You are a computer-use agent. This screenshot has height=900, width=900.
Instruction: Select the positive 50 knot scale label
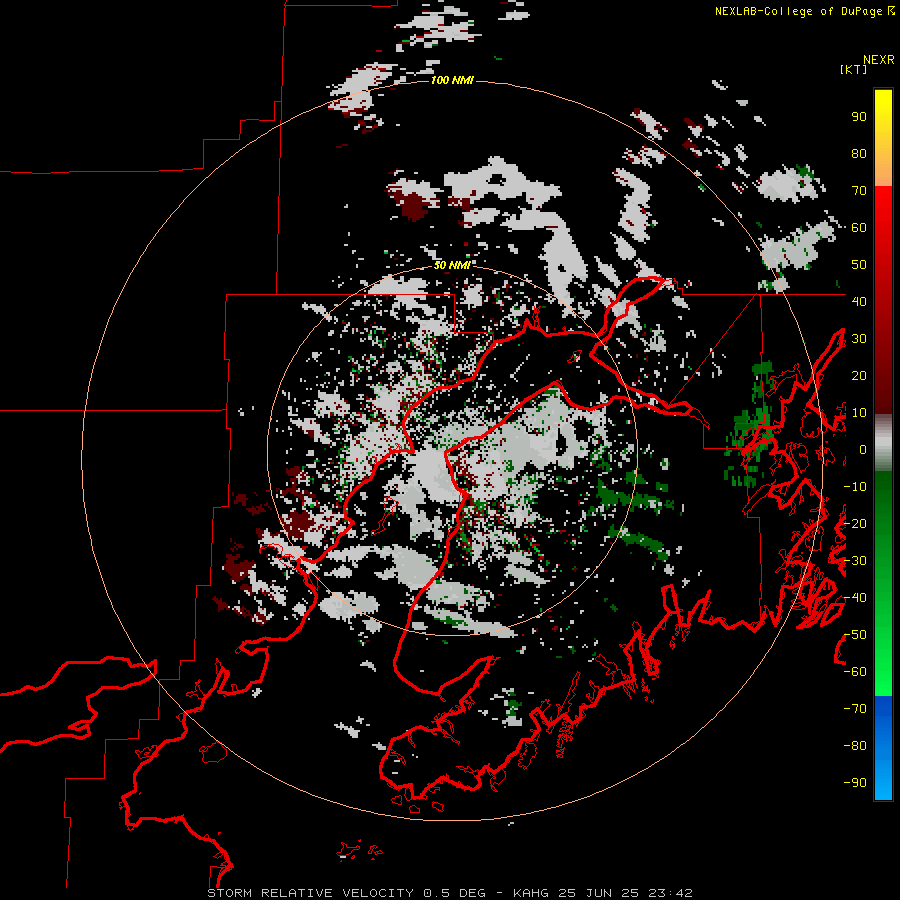coord(859,265)
